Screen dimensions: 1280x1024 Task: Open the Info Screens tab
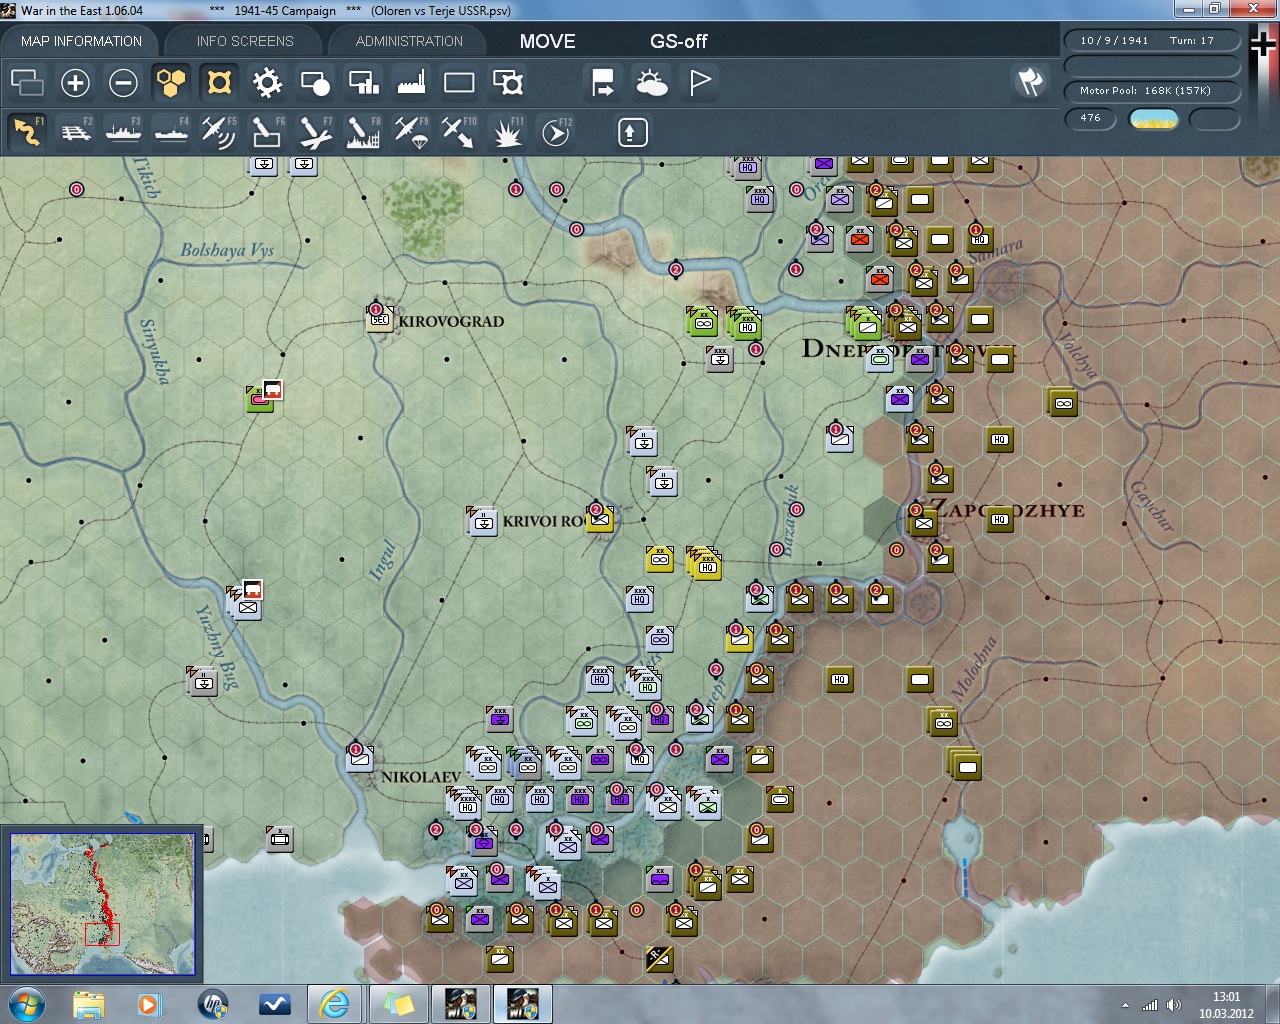(x=245, y=41)
